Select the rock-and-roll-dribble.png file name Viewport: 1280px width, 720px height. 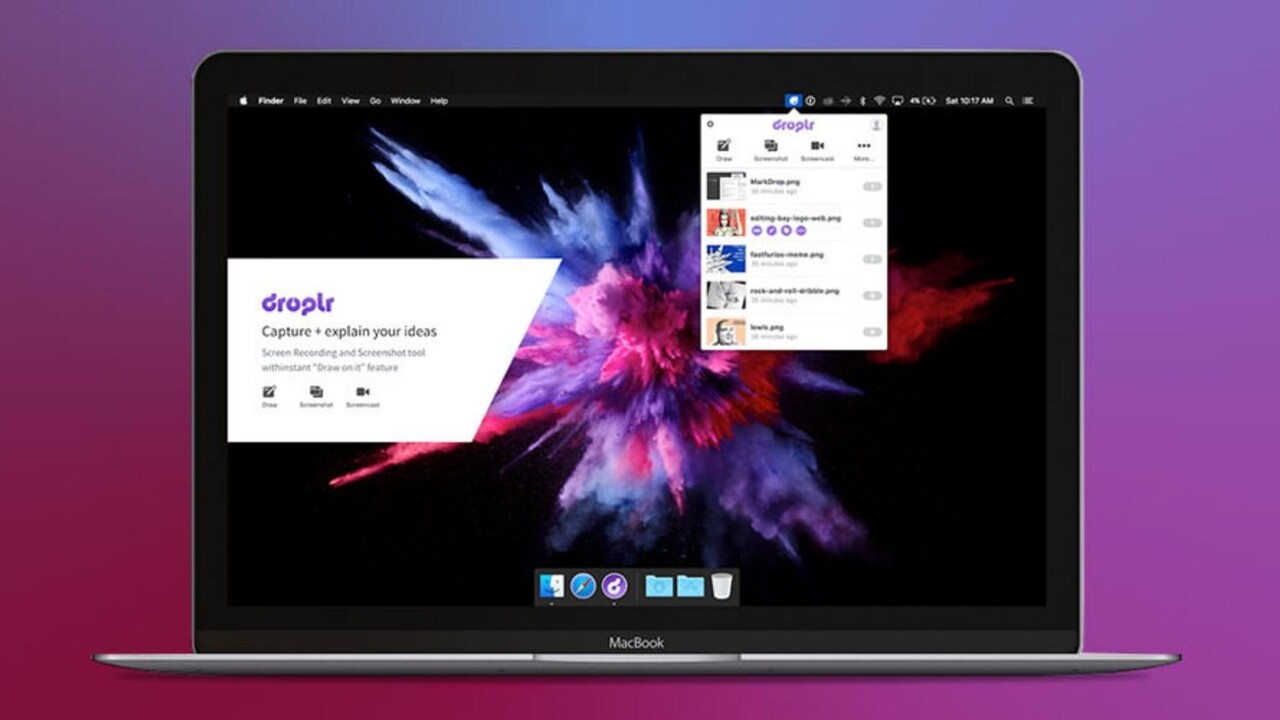(x=795, y=291)
